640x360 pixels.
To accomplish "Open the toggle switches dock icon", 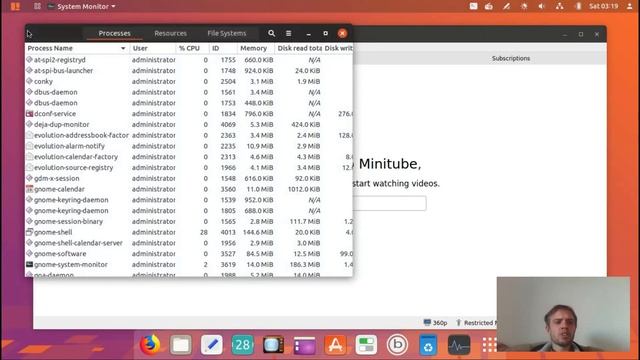I will click(x=366, y=345).
